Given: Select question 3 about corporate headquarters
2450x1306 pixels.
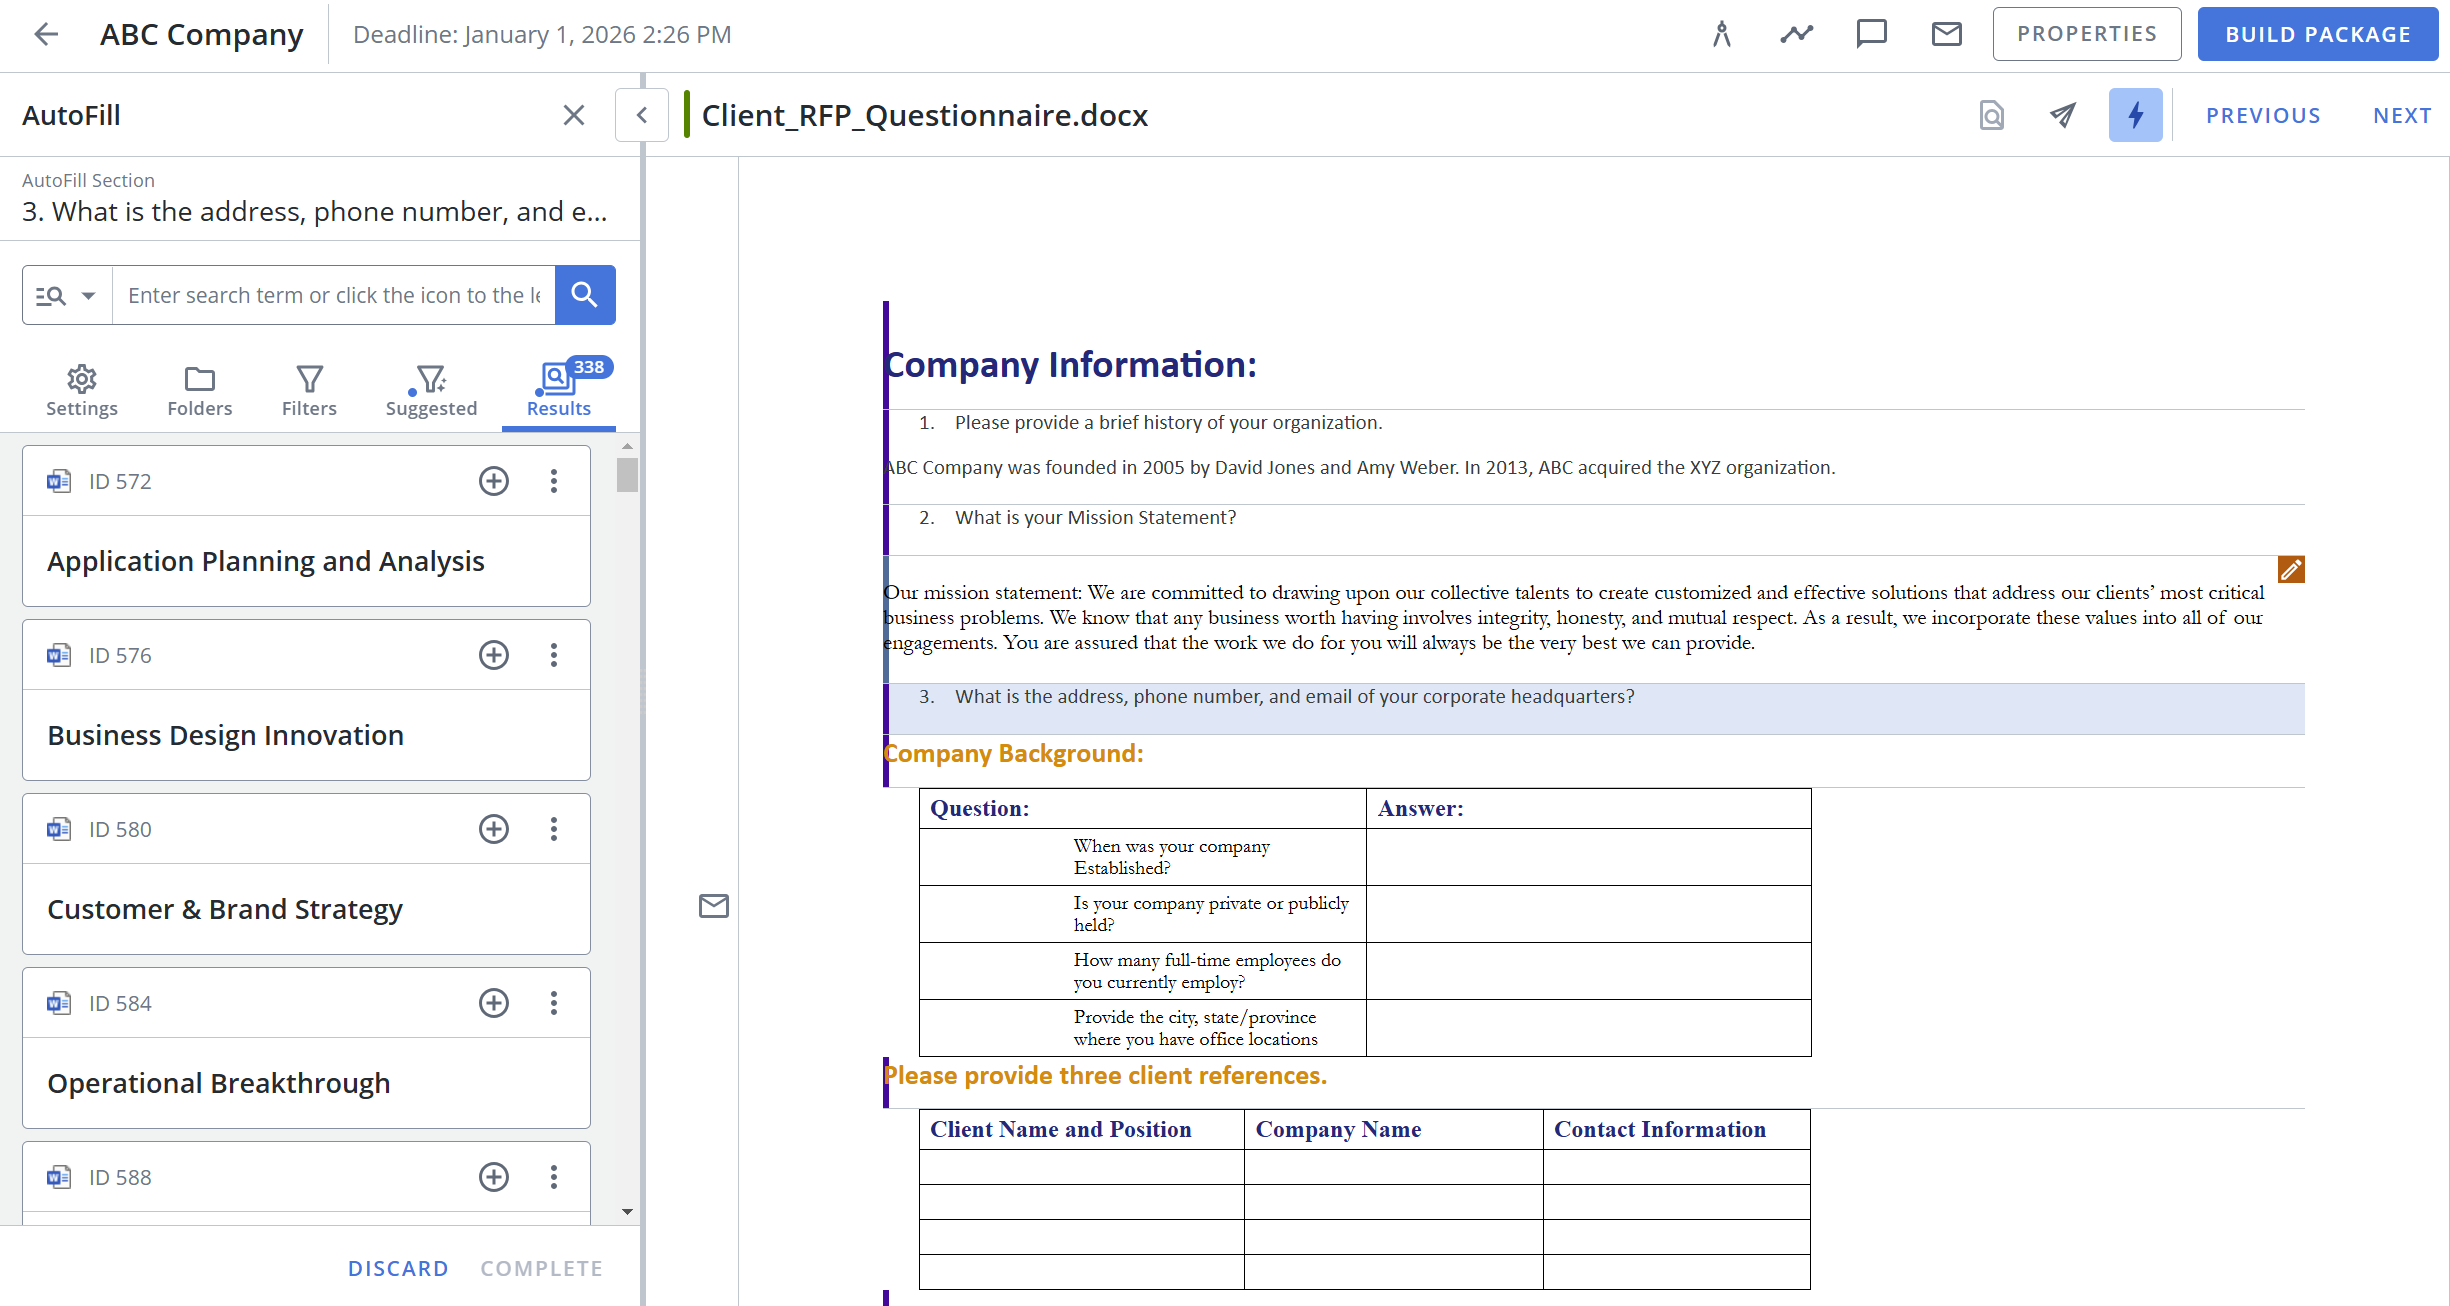Looking at the screenshot, I should coord(1596,708).
